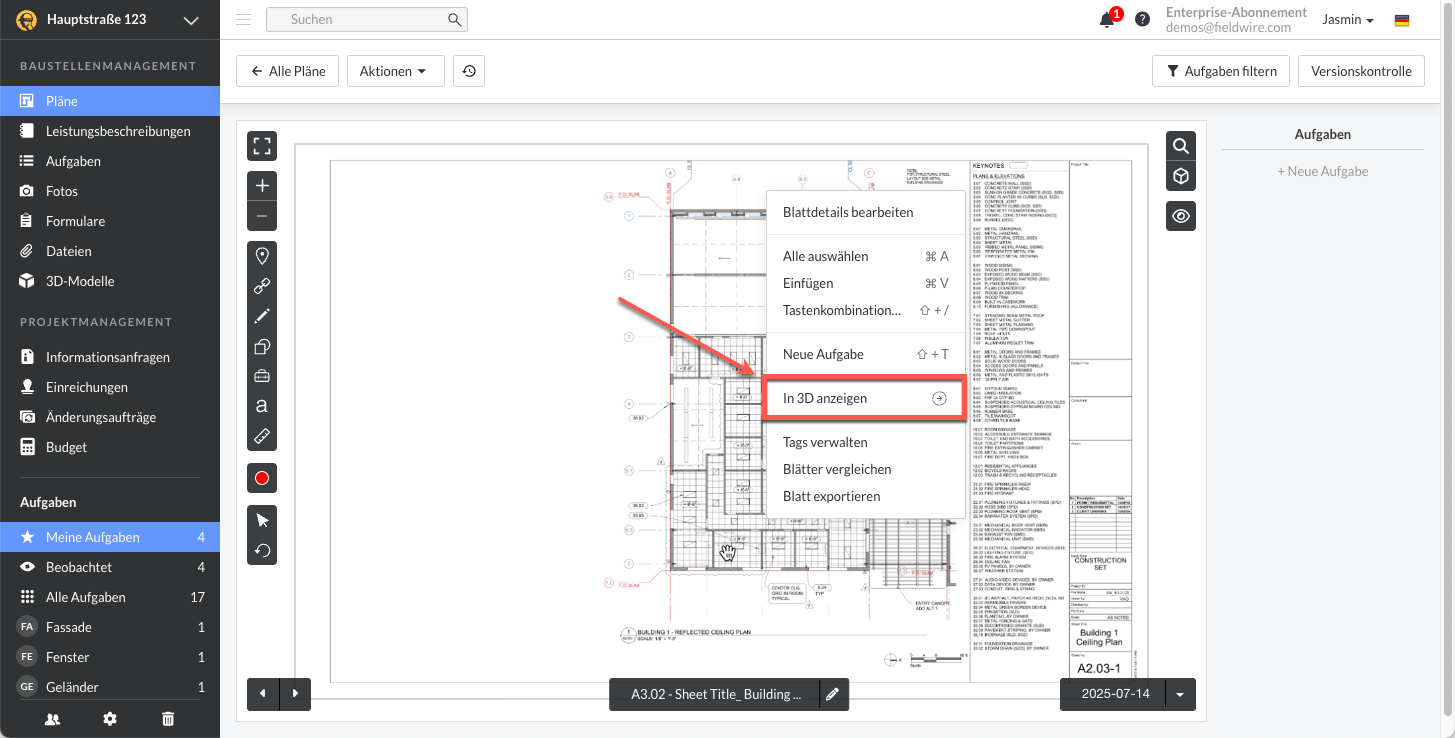Click the Aufgaben filtern button
This screenshot has height=738, width=1455.
1220,71
